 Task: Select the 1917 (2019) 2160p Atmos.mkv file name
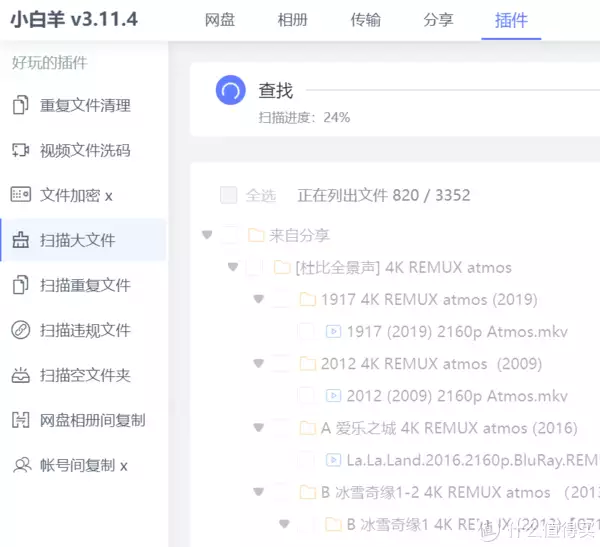pyautogui.click(x=457, y=331)
